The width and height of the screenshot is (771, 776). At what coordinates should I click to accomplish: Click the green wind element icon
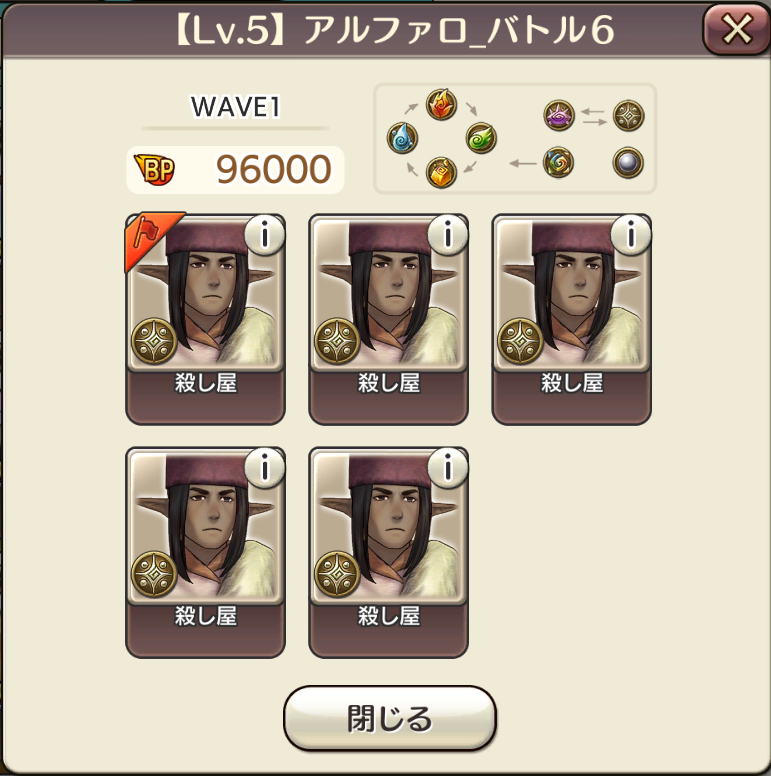(481, 138)
